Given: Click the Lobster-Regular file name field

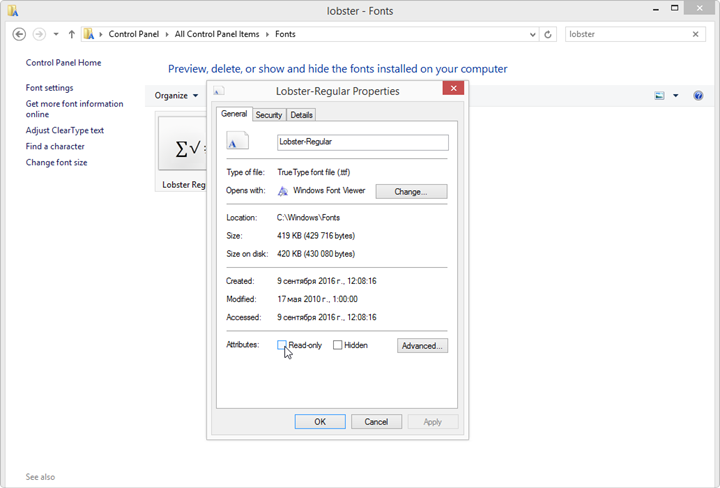Looking at the screenshot, I should [362, 142].
